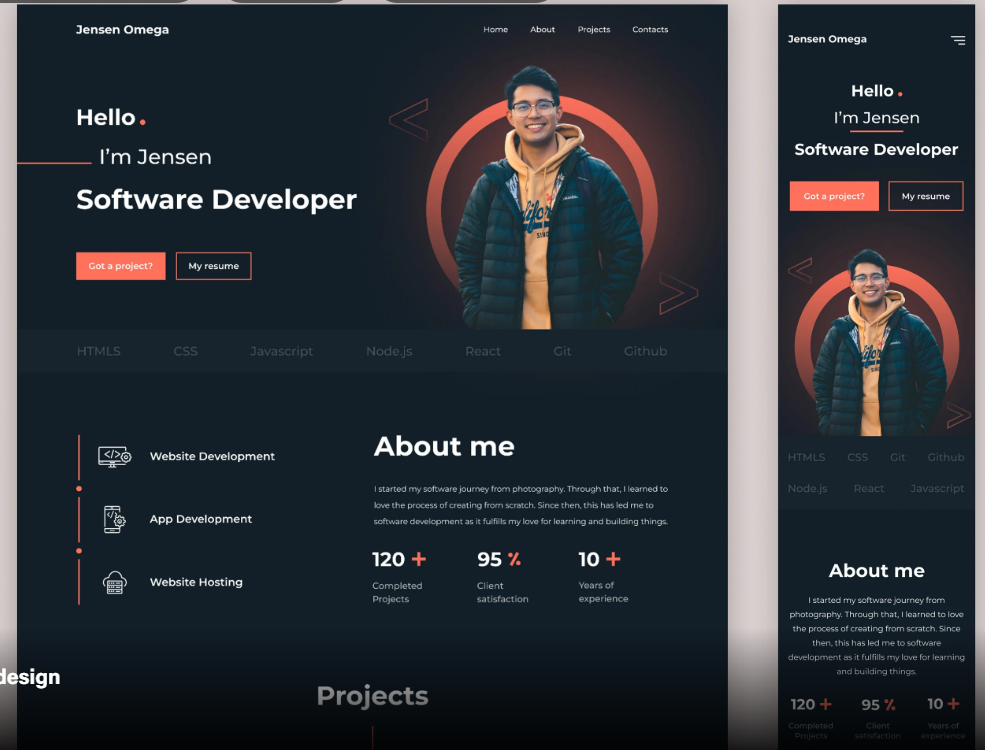Open the Contacts navigation item
Screen dimensions: 985x750
coord(650,29)
